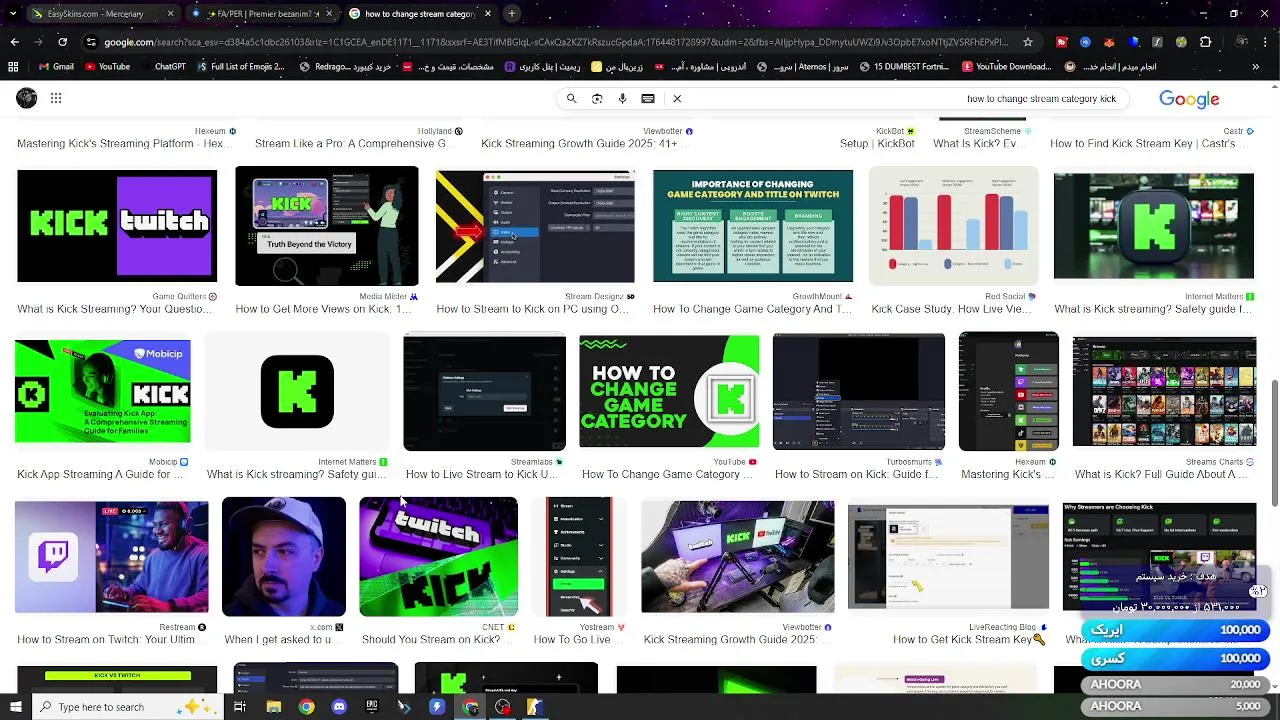Open the blue lightning-bolt app on the taskbar
Image resolution: width=1280 pixels, height=720 pixels.
pos(437,707)
